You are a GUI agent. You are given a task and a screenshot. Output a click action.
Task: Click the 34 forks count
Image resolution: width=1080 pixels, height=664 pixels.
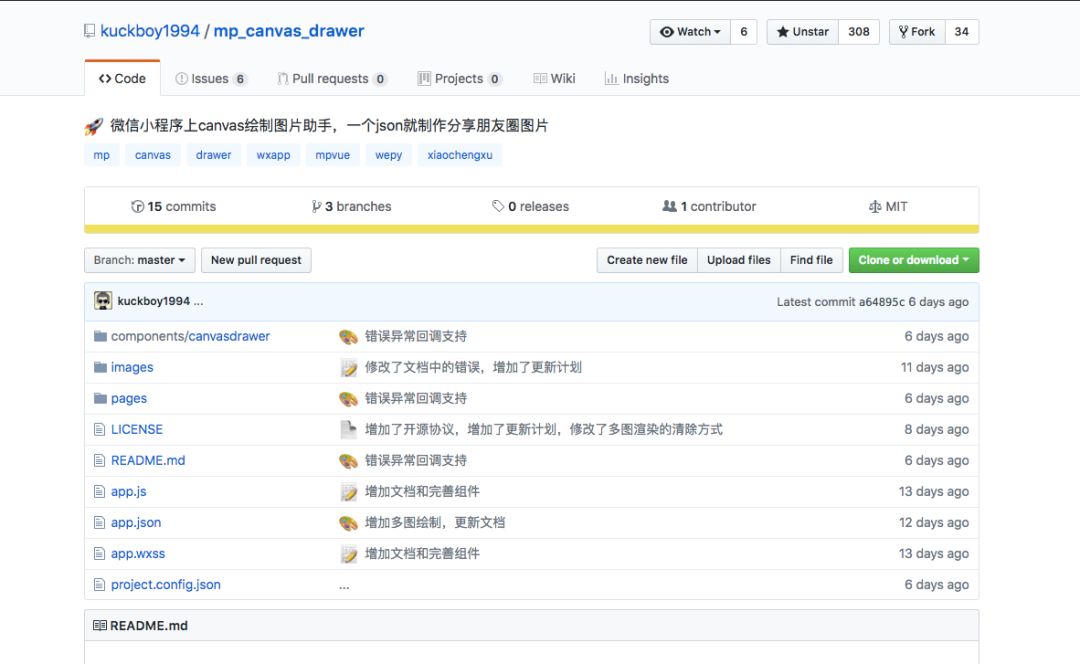click(962, 32)
